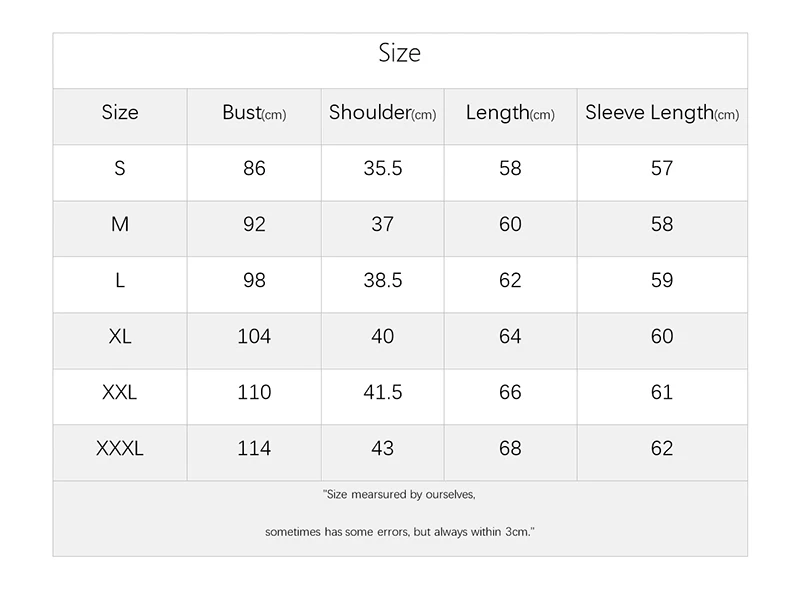The image size is (800, 590).
Task: Select shoulder value 35.5 in the S row
Action: click(383, 168)
